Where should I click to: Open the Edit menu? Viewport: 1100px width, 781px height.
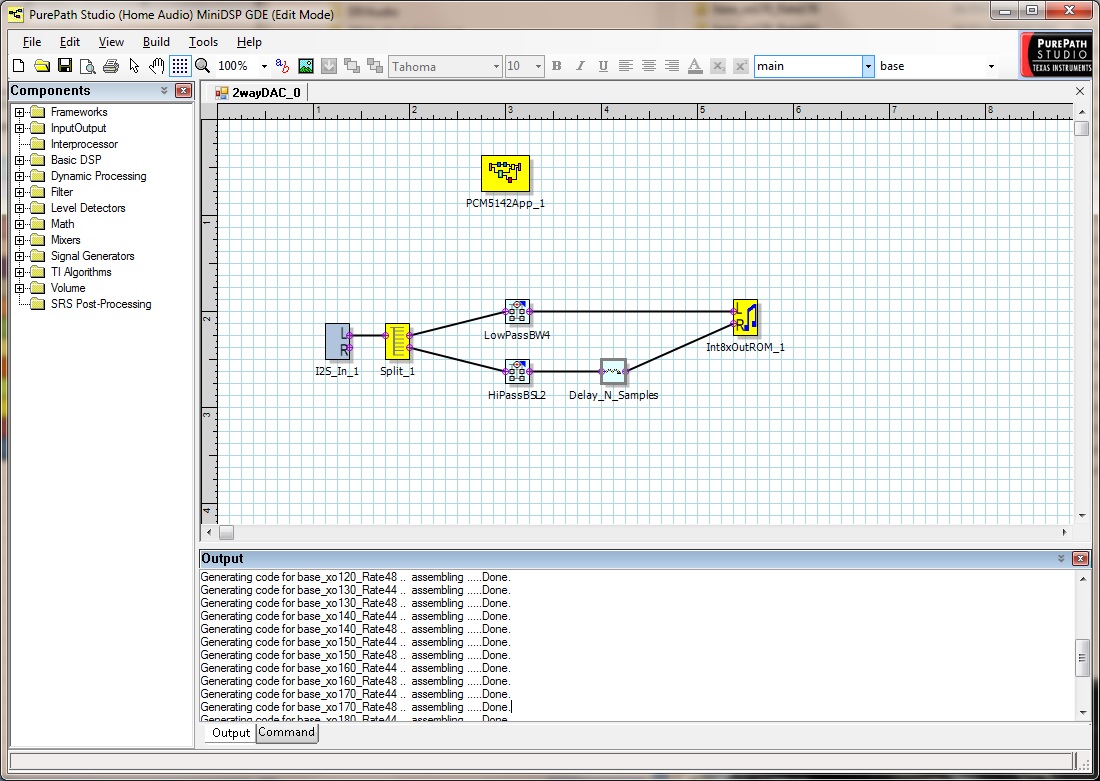[69, 41]
